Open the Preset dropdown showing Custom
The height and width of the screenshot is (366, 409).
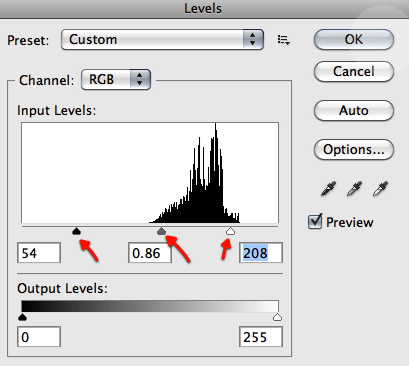(x=163, y=40)
